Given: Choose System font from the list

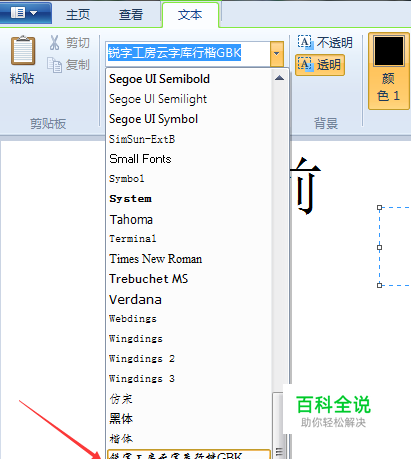Looking at the screenshot, I should [x=189, y=199].
